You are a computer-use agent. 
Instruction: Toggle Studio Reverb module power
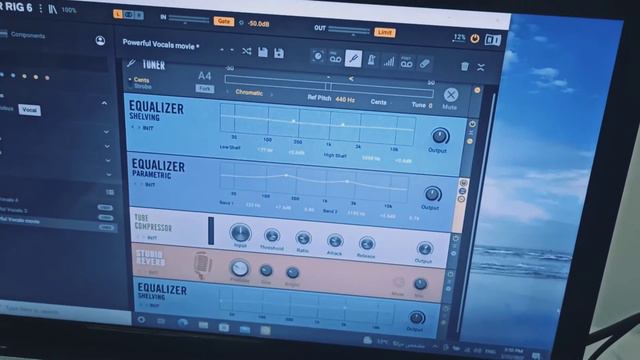450,274
